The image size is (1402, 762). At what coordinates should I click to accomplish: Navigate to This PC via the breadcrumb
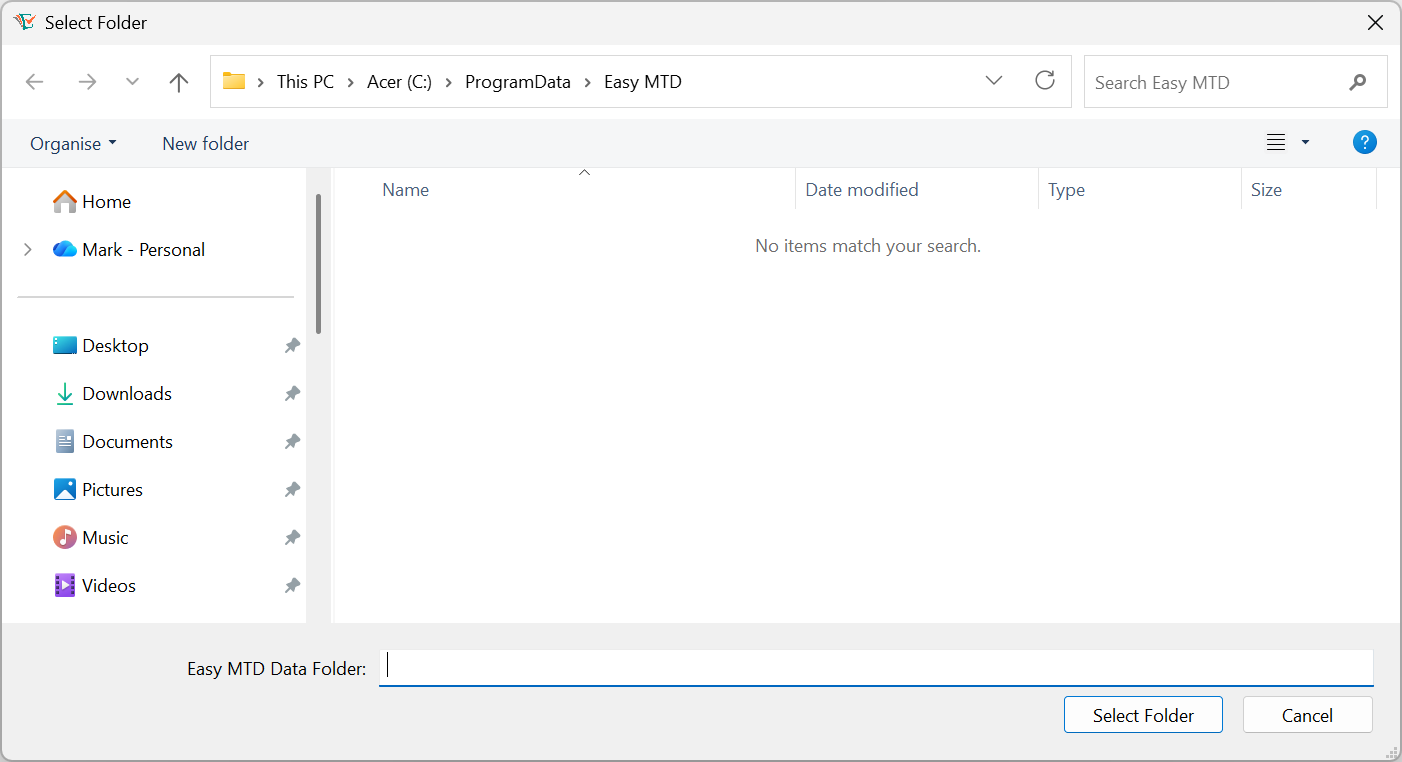tap(305, 81)
